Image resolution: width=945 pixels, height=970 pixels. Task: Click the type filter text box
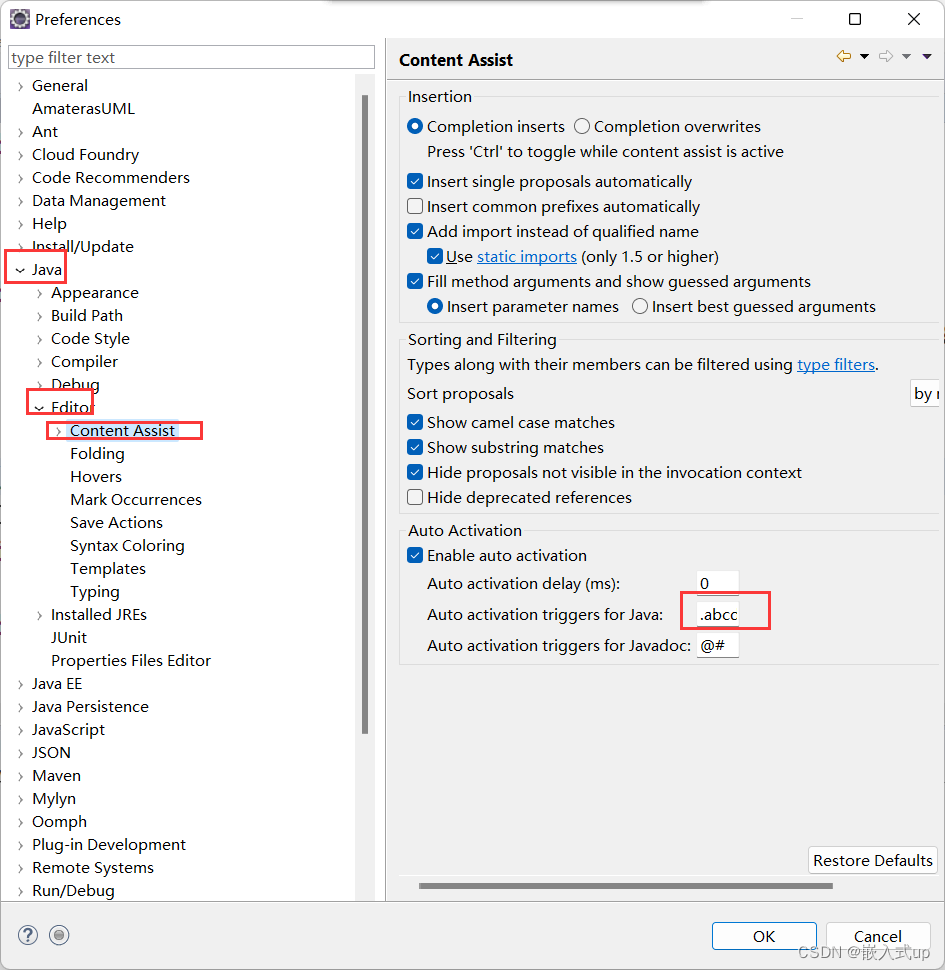tap(191, 58)
